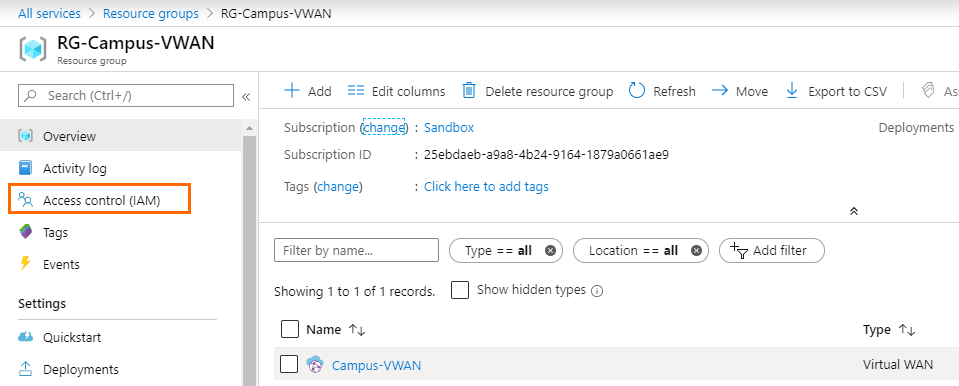Open the Type == all filter pill

[x=506, y=250]
